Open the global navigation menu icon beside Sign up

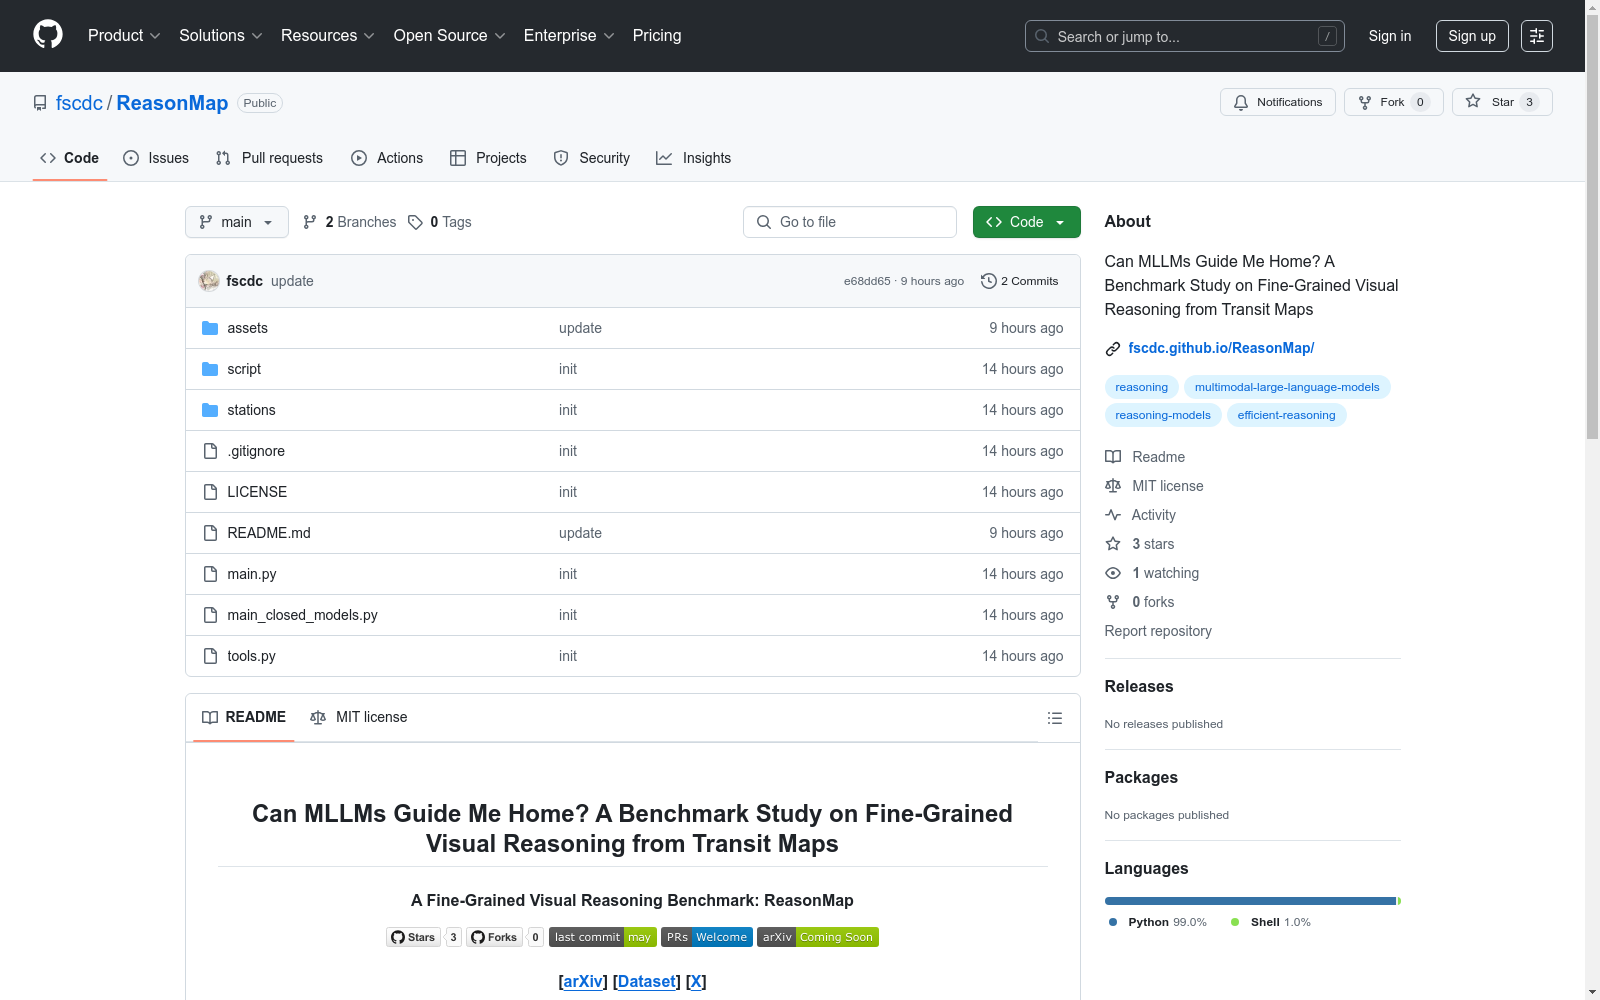coord(1537,36)
